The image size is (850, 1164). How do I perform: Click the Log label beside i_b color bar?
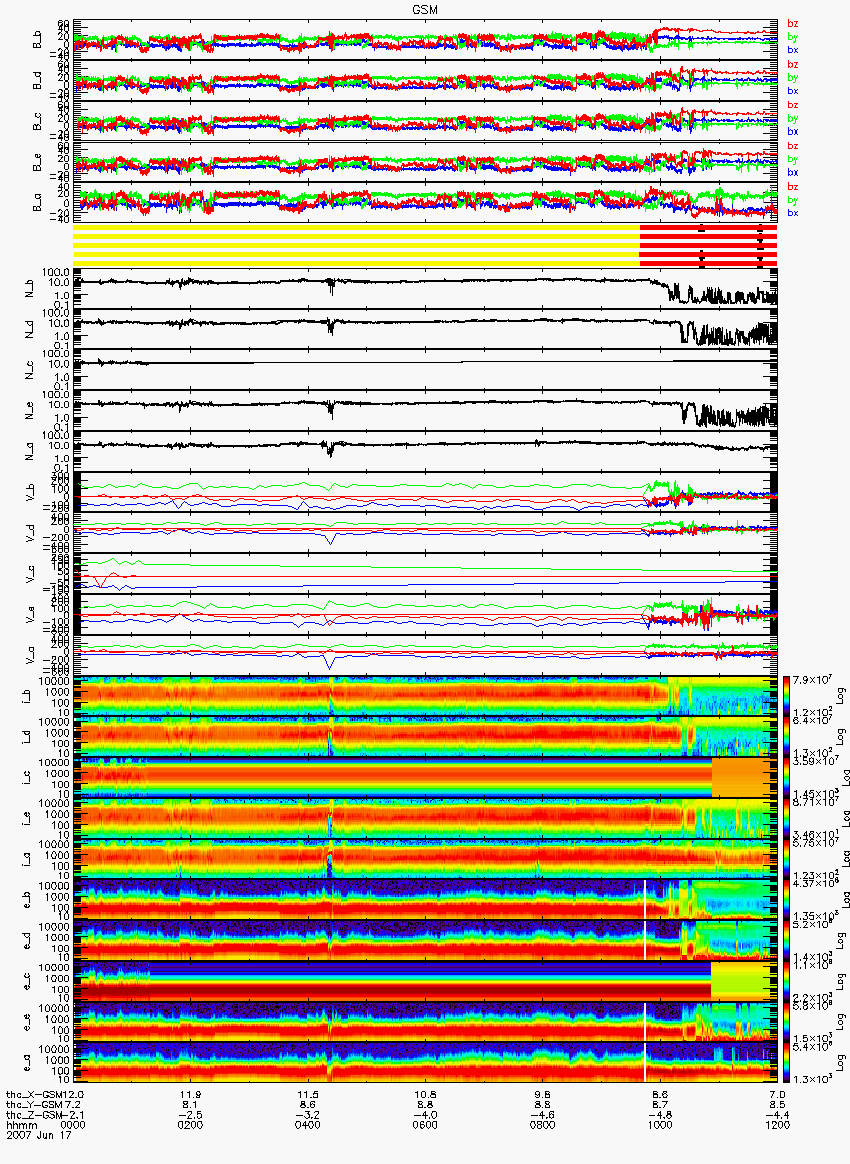click(841, 696)
